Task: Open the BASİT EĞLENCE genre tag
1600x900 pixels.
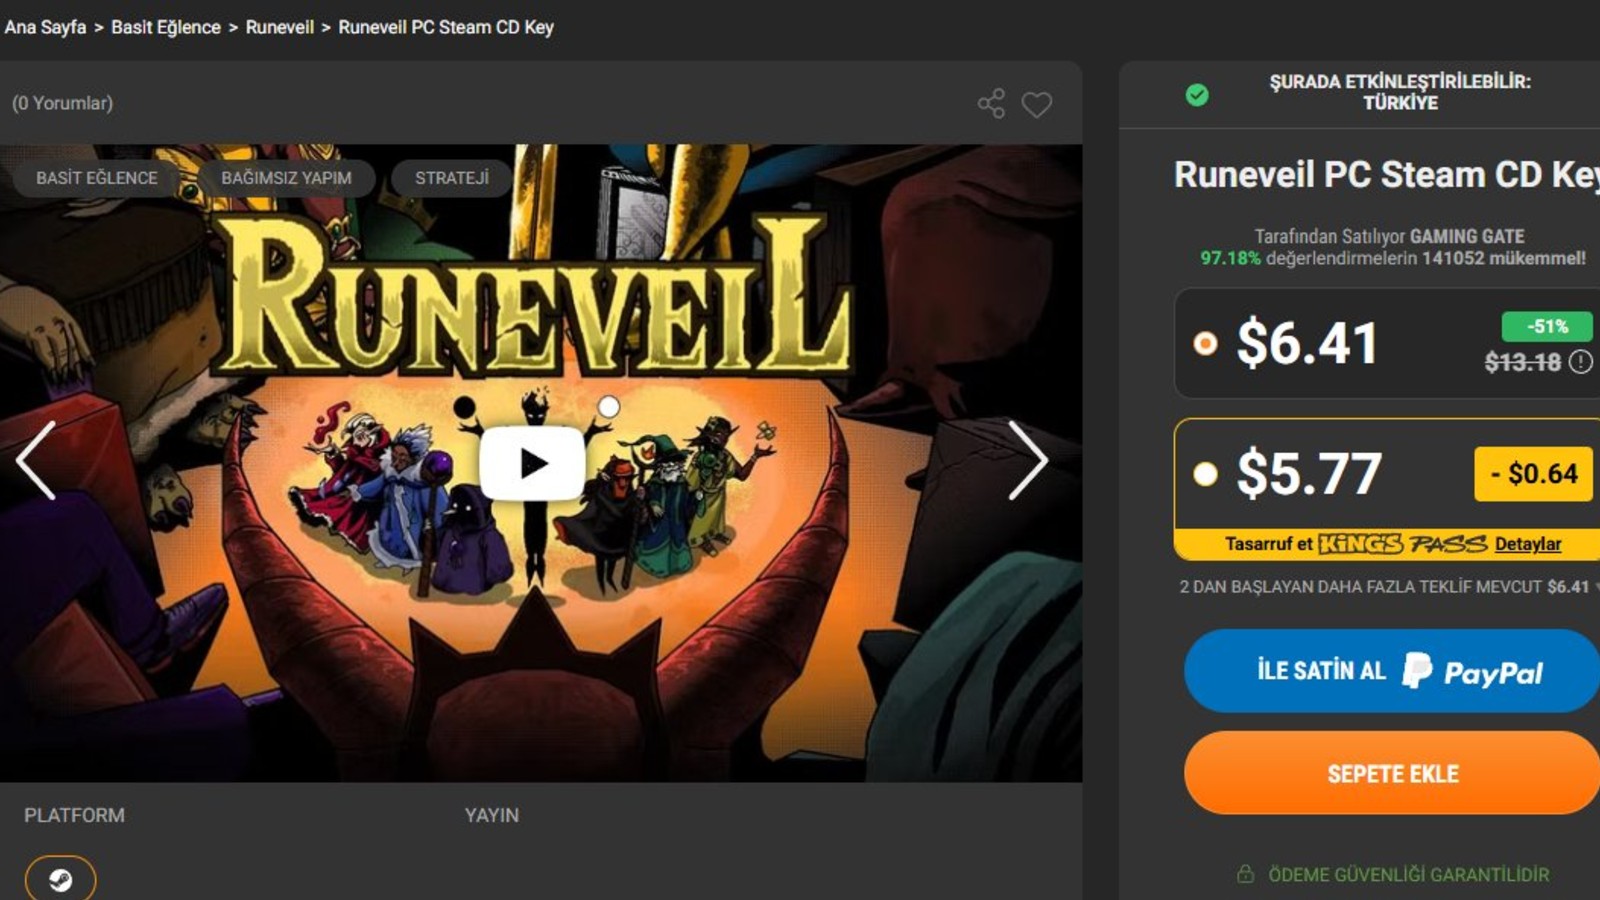Action: (97, 178)
